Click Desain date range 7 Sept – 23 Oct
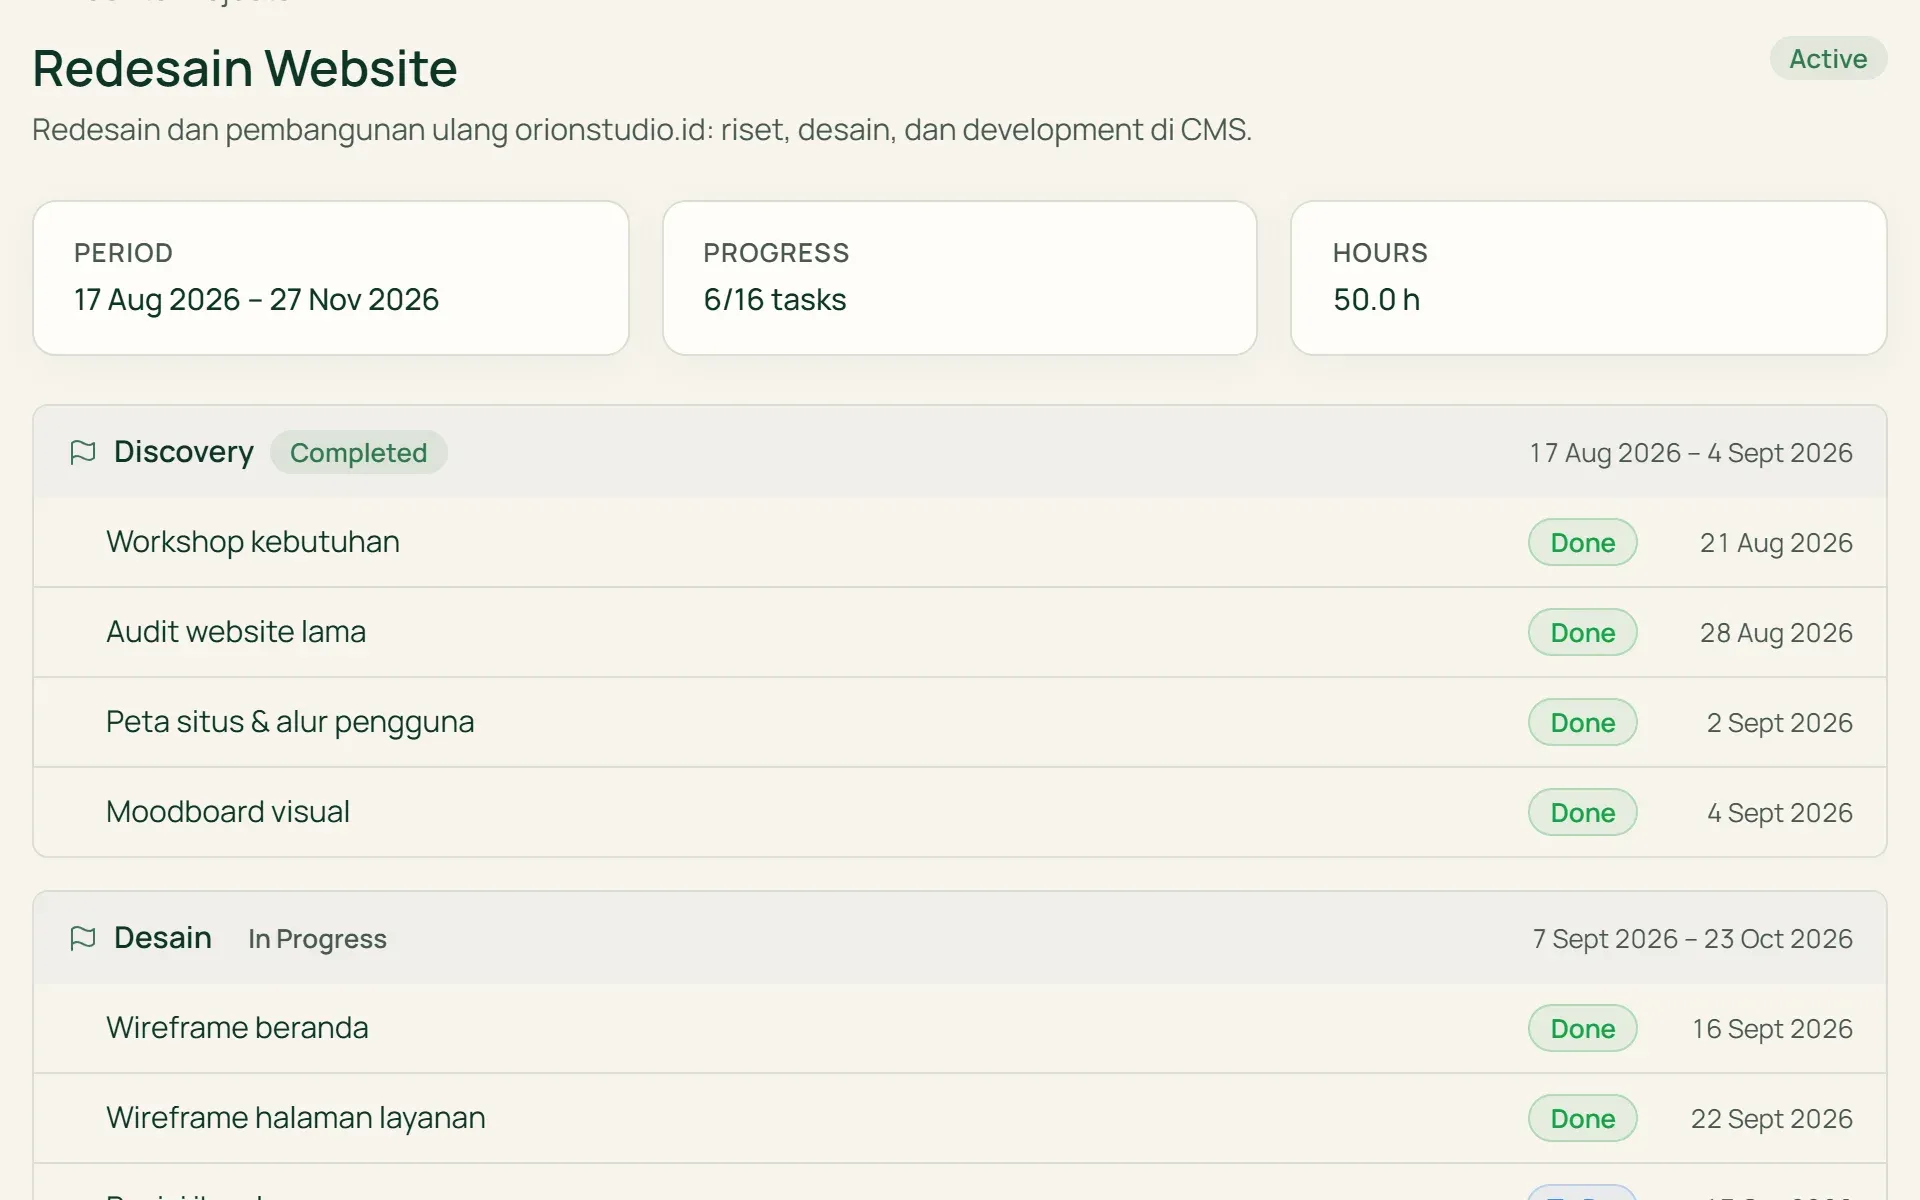 [1692, 939]
